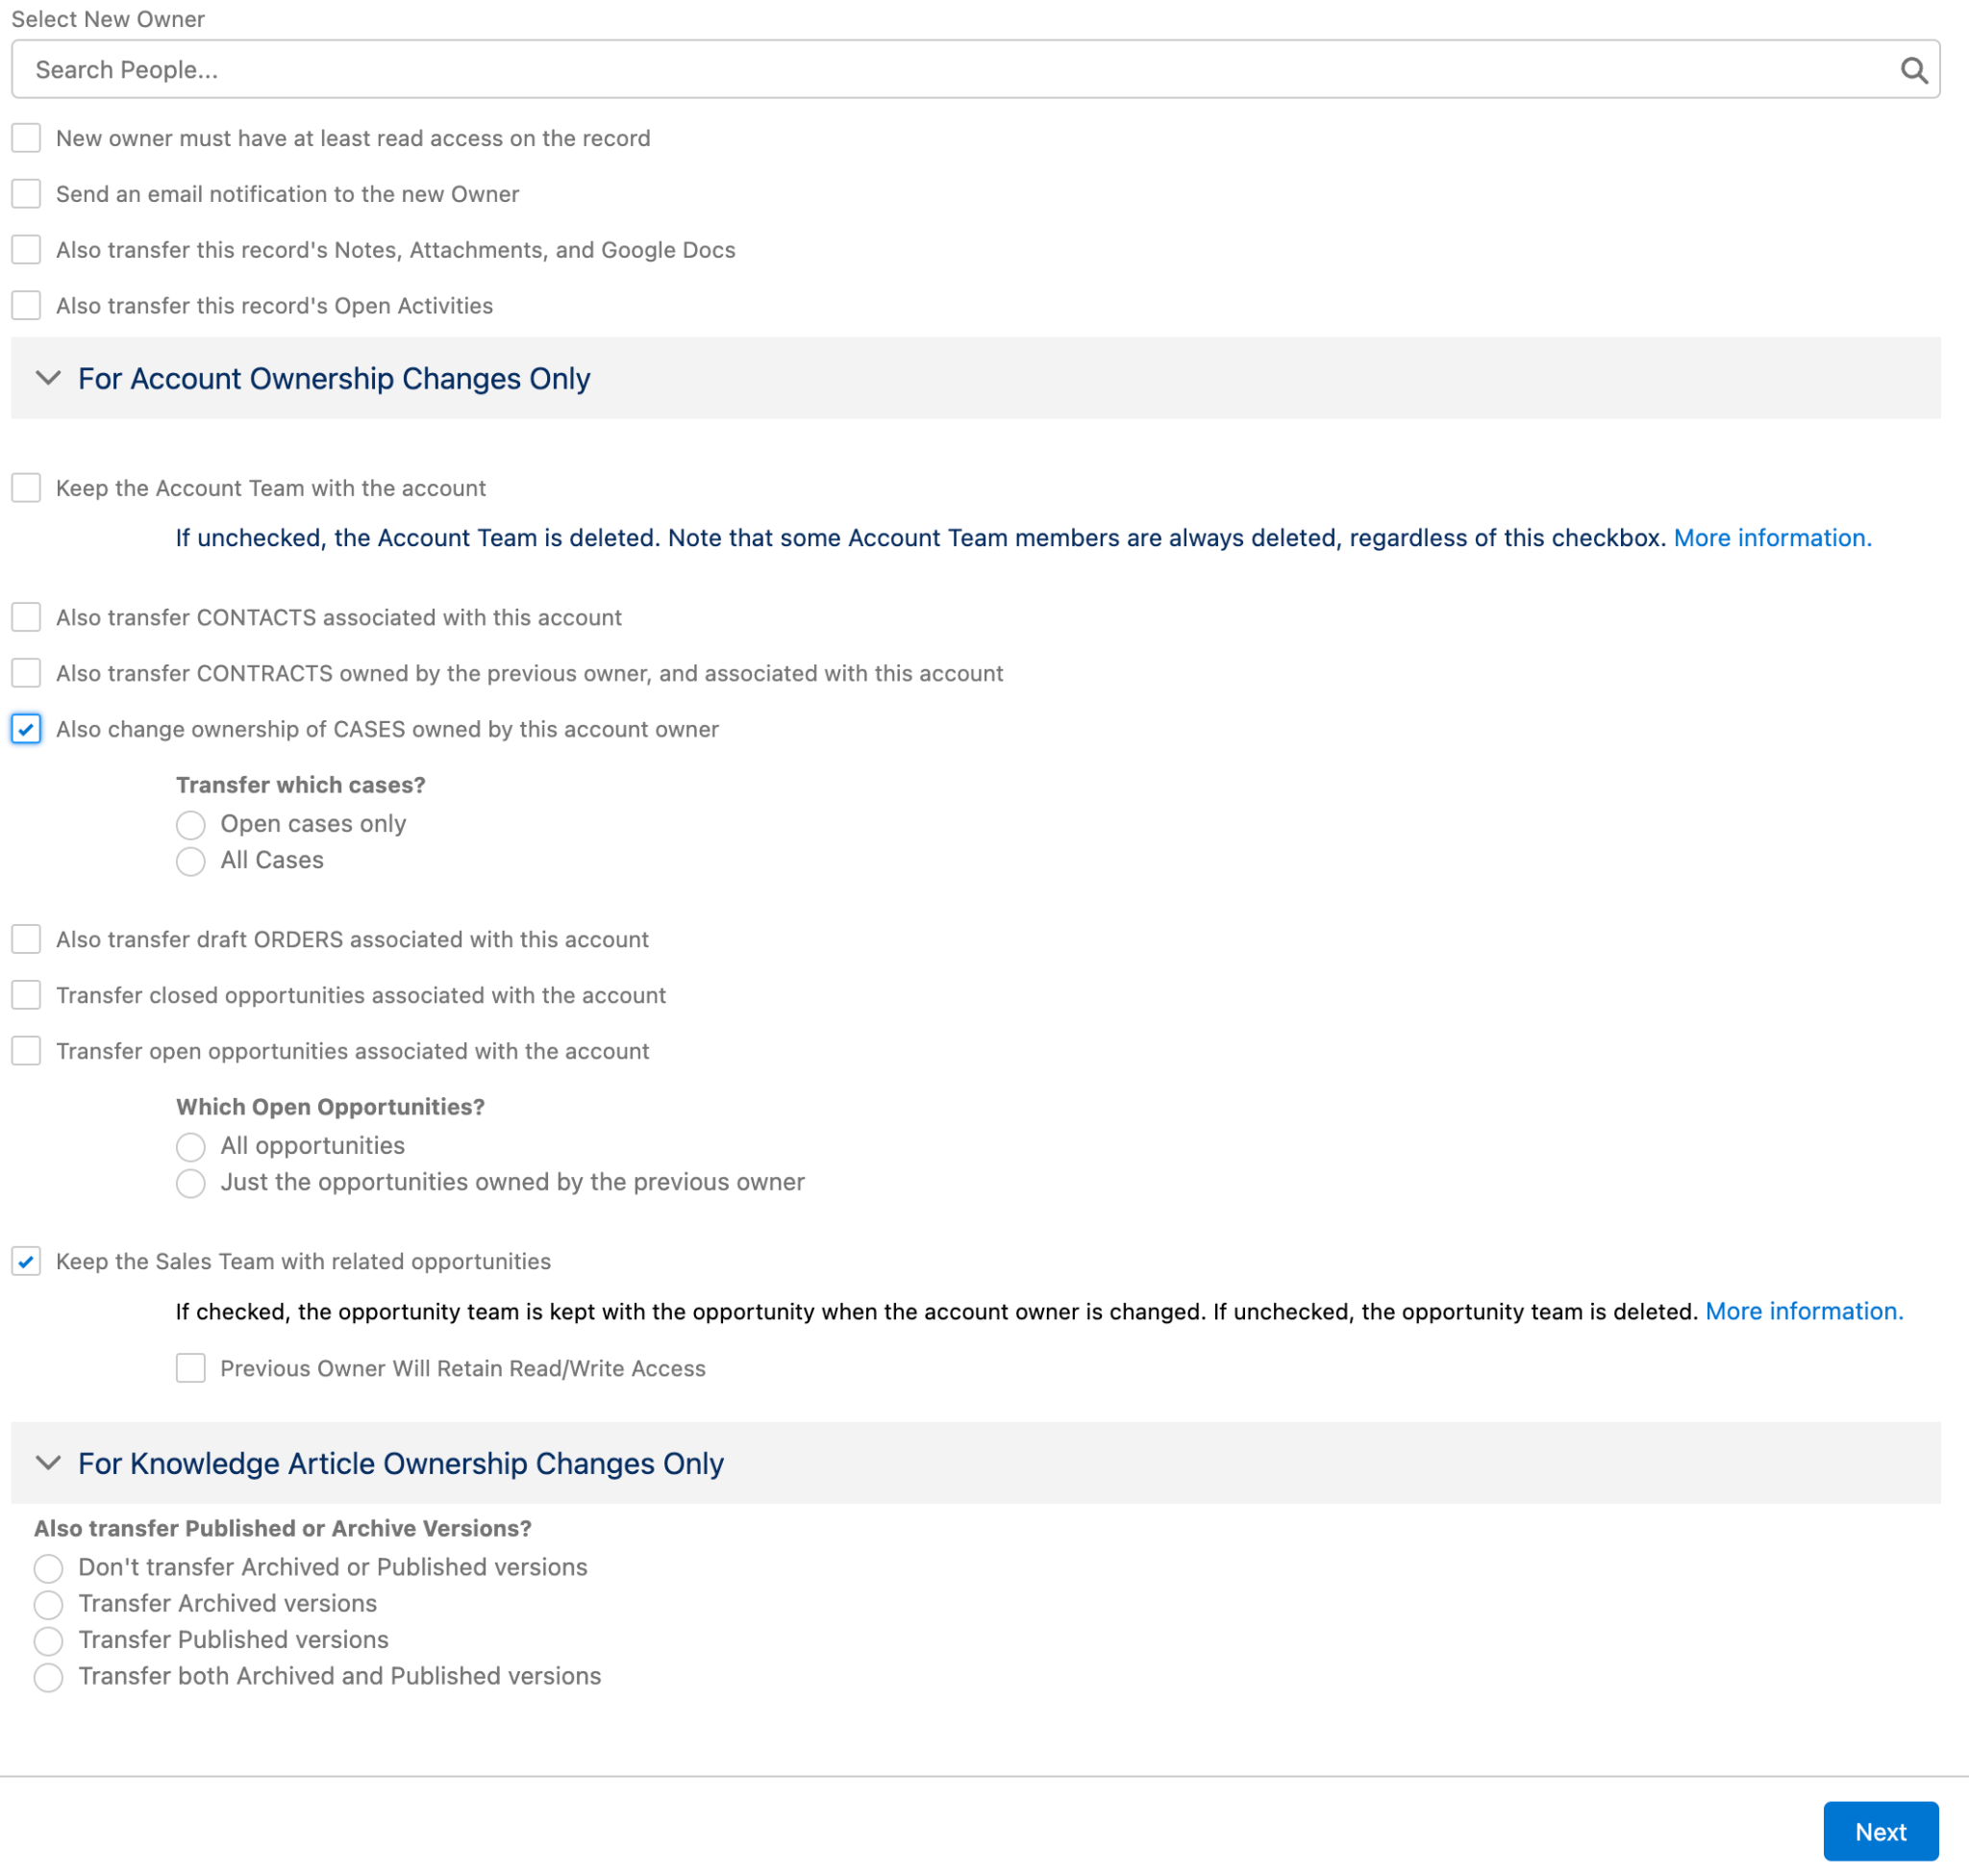Disable Keep the Sales Team with related opportunities
The height and width of the screenshot is (1876, 1969).
[x=26, y=1262]
